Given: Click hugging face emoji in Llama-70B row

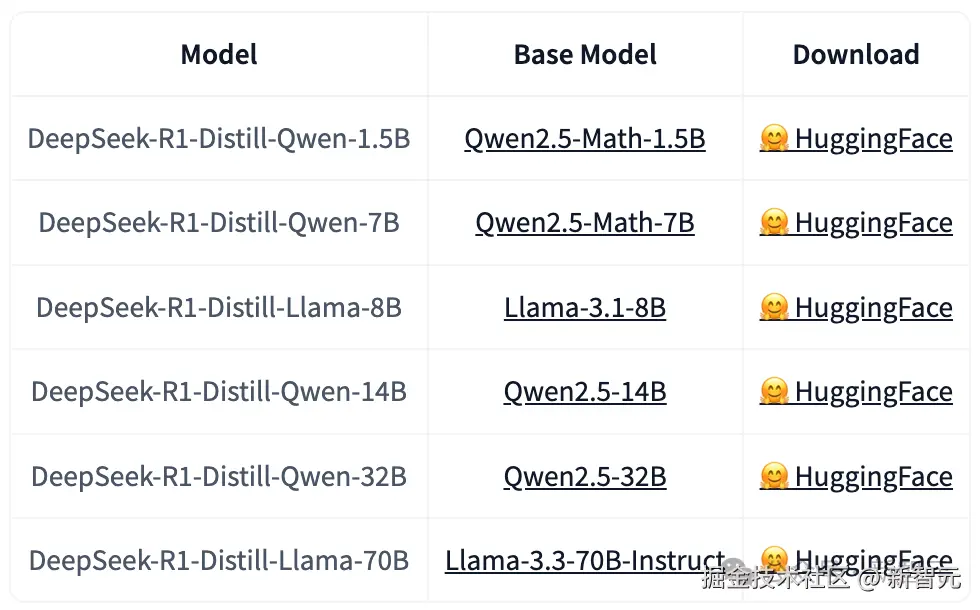Looking at the screenshot, I should pos(775,558).
